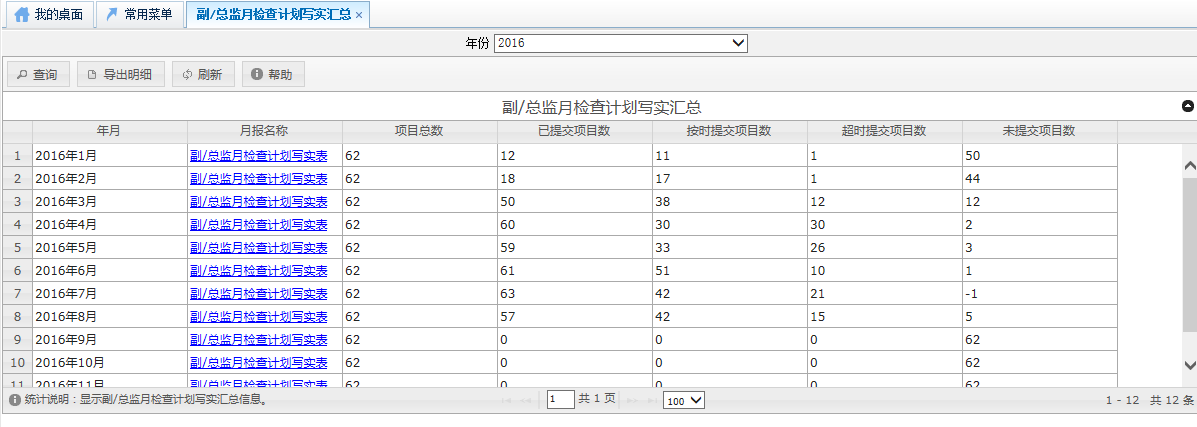Open the 2016年5月 月报名称 link

click(259, 248)
